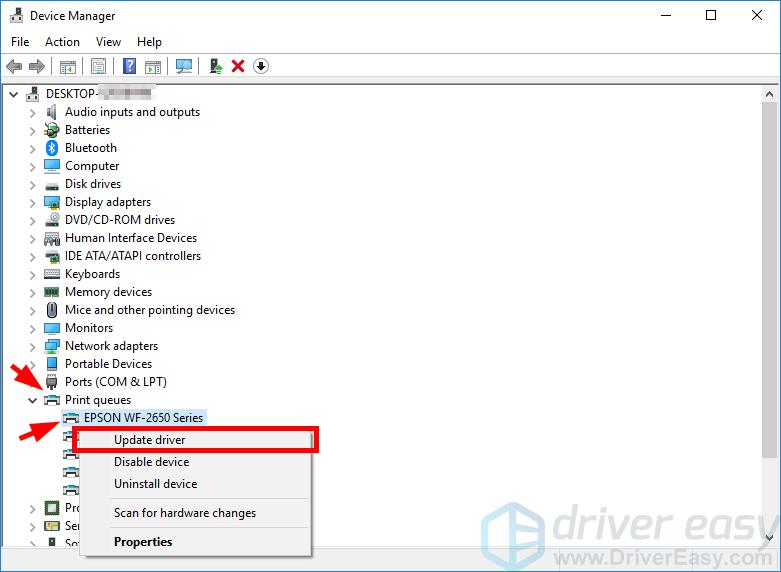Viewport: 781px width, 572px height.
Task: Expand Display adapters category
Action: click(32, 203)
